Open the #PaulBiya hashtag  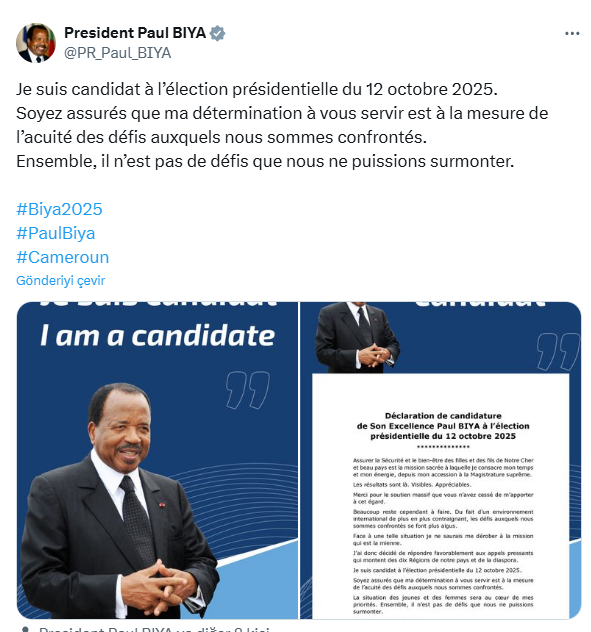(56, 233)
